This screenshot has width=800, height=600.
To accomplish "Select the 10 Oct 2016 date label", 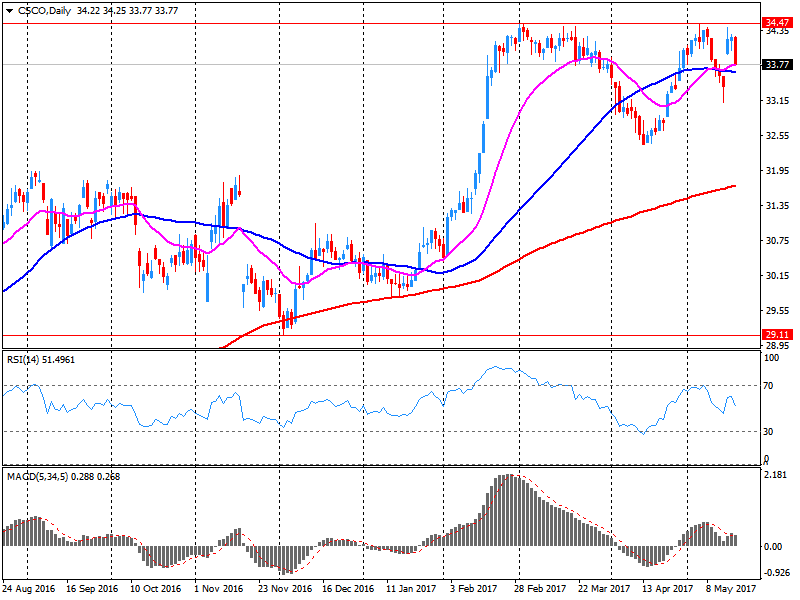I will tap(156, 589).
